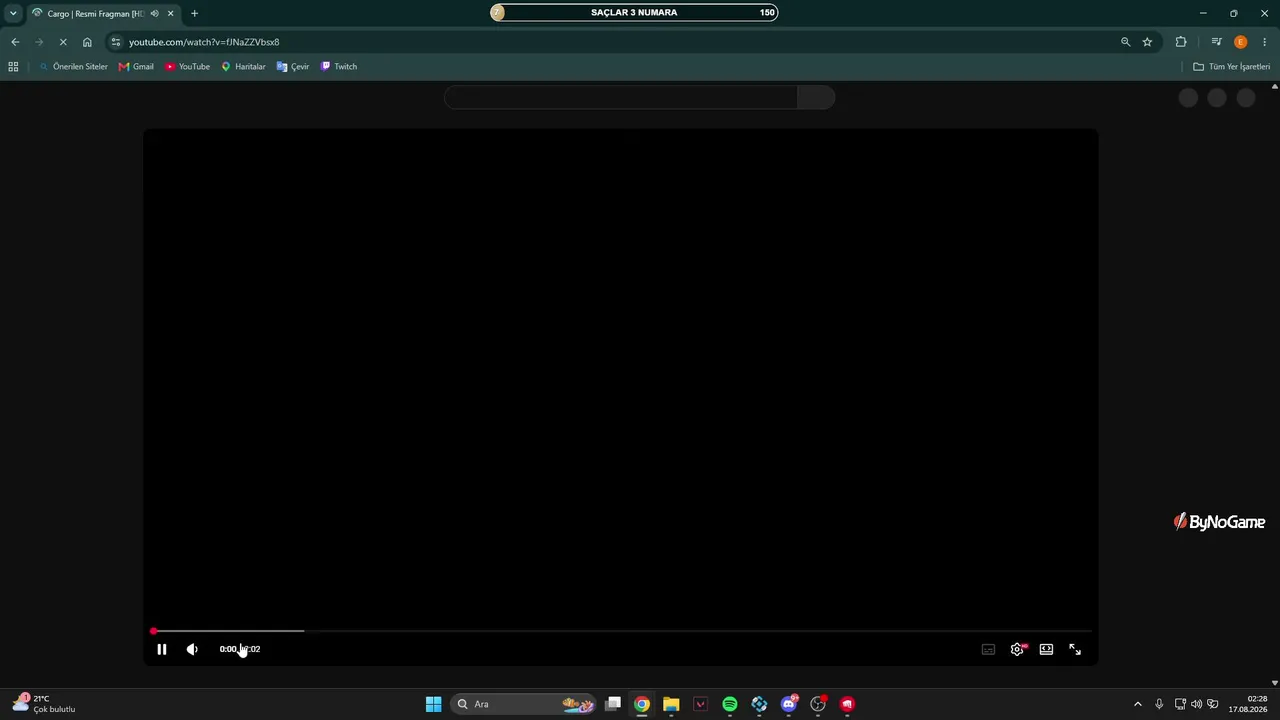This screenshot has width=1280, height=720.
Task: Open the weather widget showing 21°C
Action: 44,704
